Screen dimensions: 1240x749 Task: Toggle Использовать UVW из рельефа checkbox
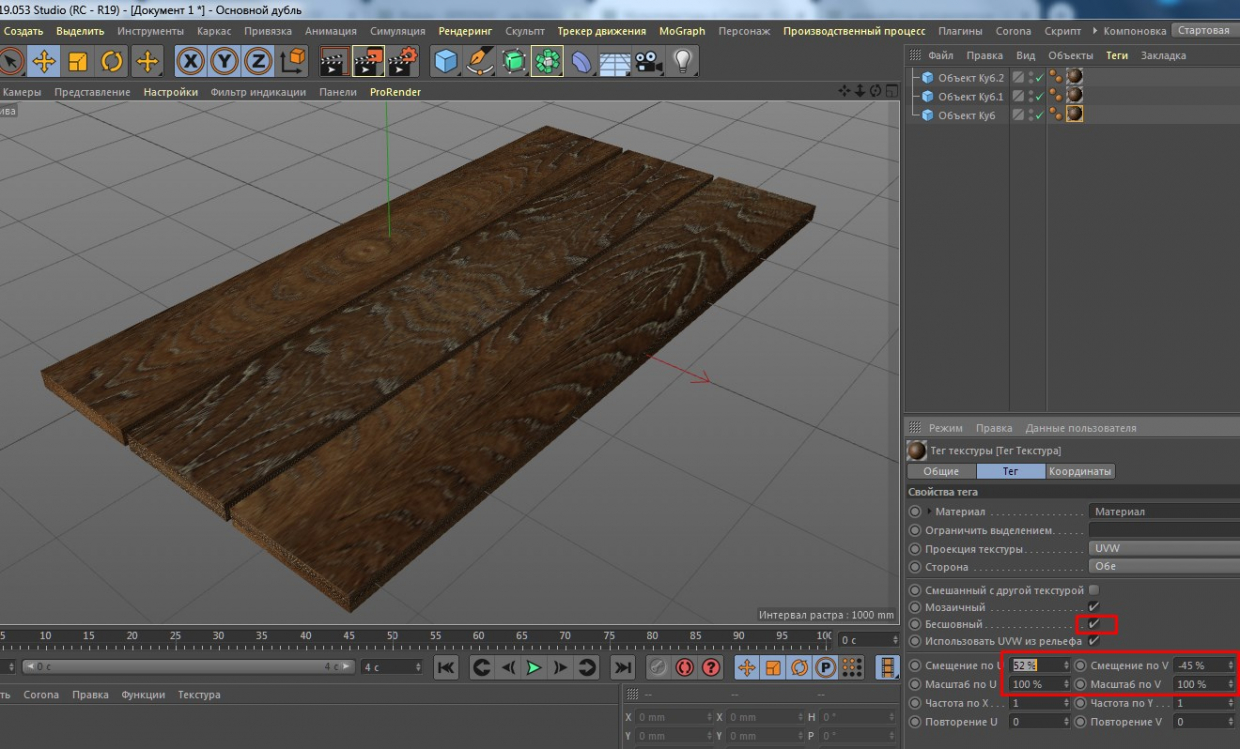1094,641
